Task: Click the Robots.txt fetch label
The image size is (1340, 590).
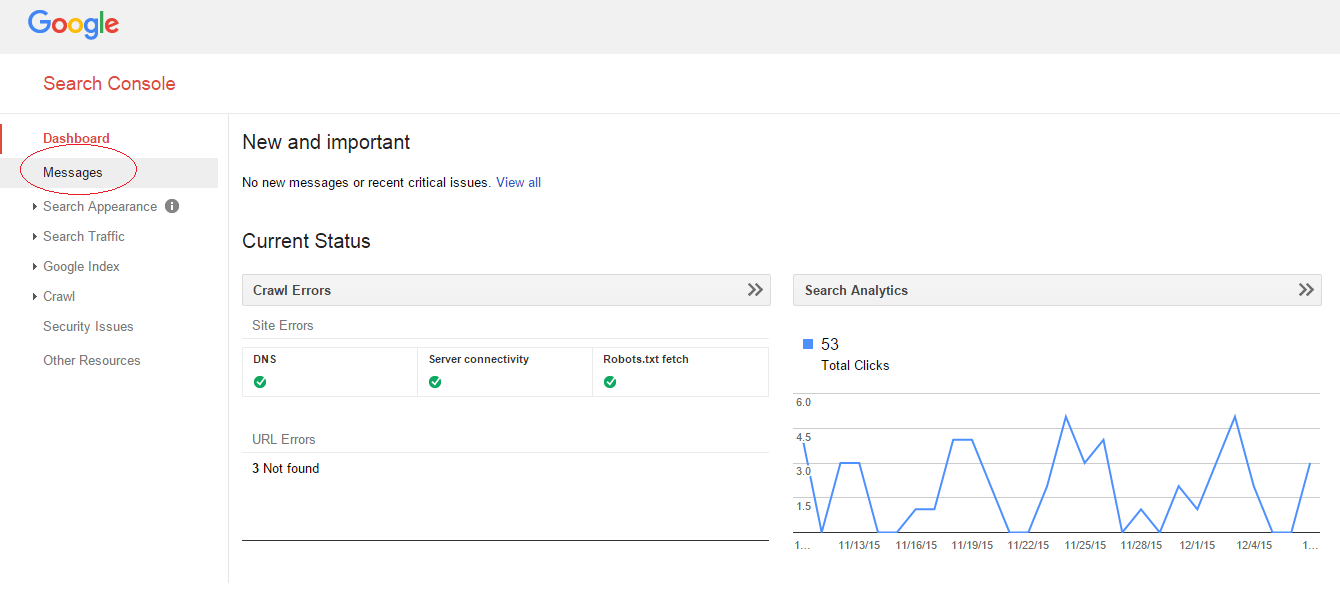Action: point(646,359)
